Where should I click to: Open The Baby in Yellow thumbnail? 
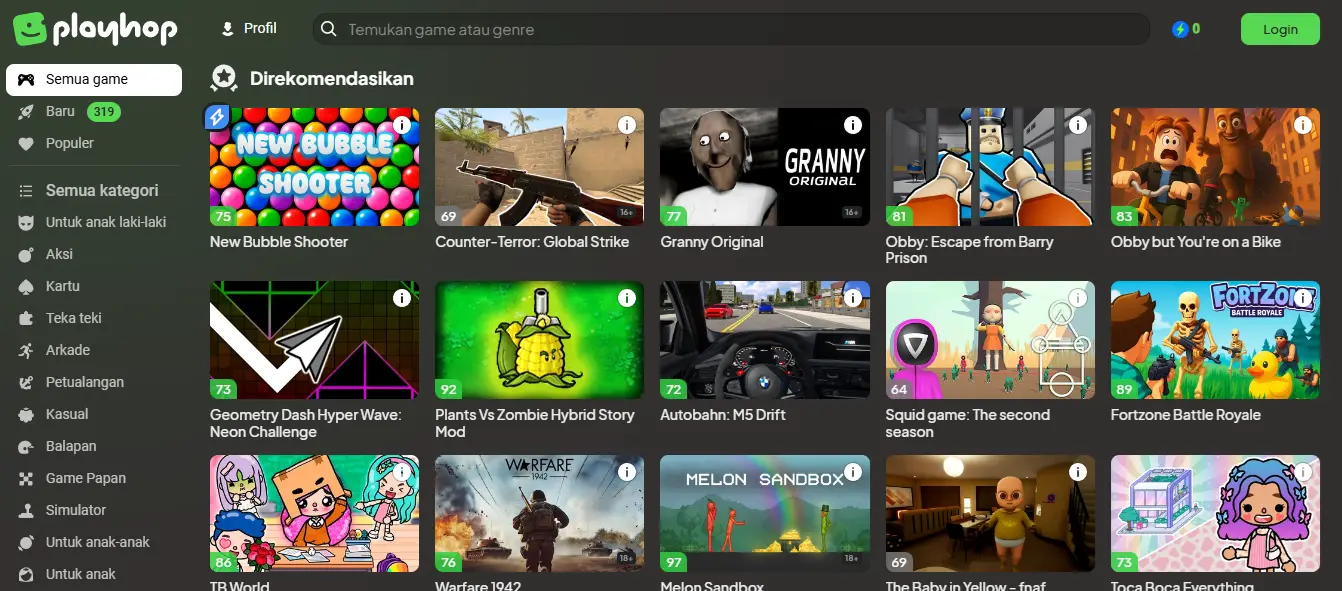[x=990, y=514]
